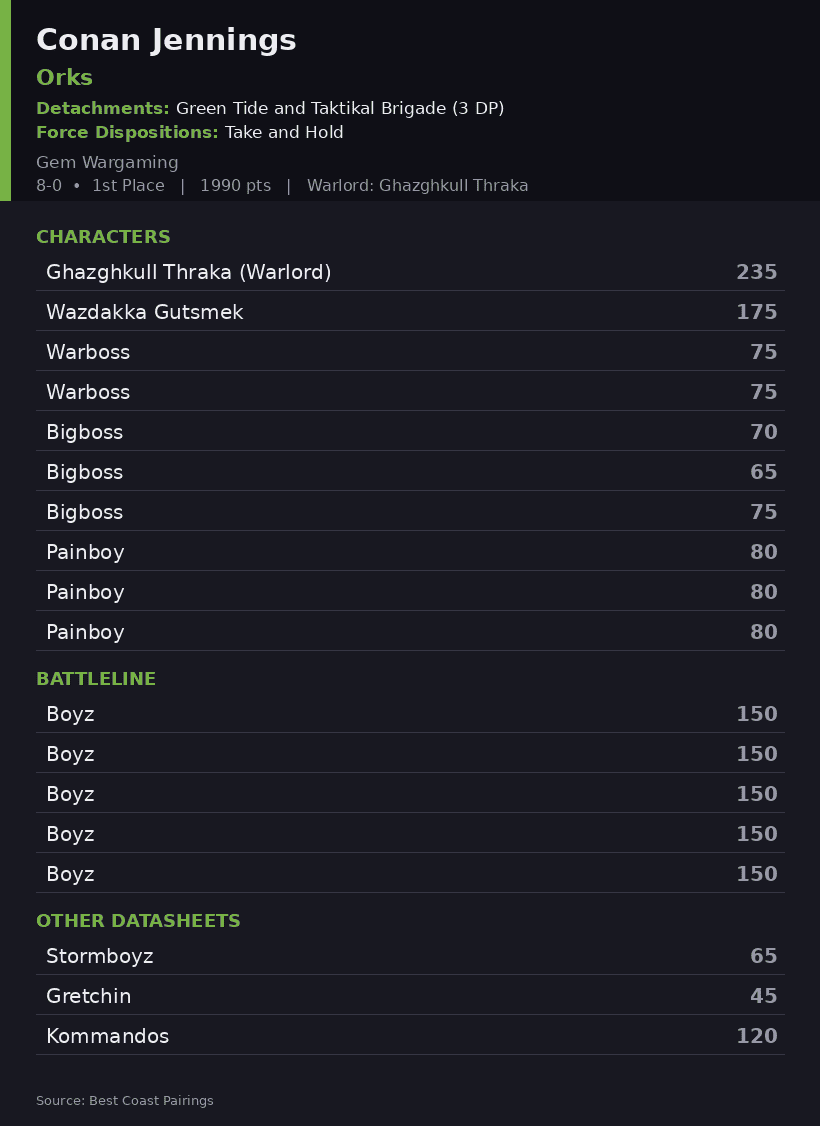
Task: Click the Kommandos row
Action: [x=410, y=1035]
